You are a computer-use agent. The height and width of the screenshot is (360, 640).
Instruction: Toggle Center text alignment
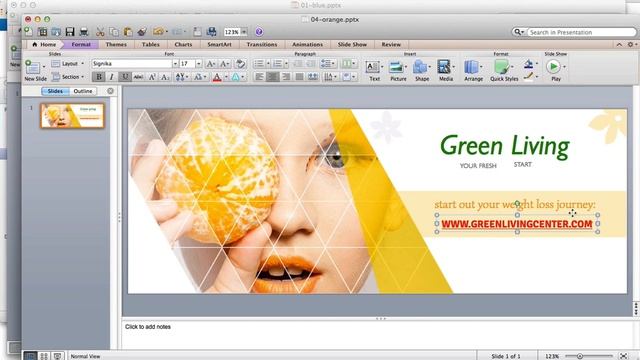coord(273,77)
